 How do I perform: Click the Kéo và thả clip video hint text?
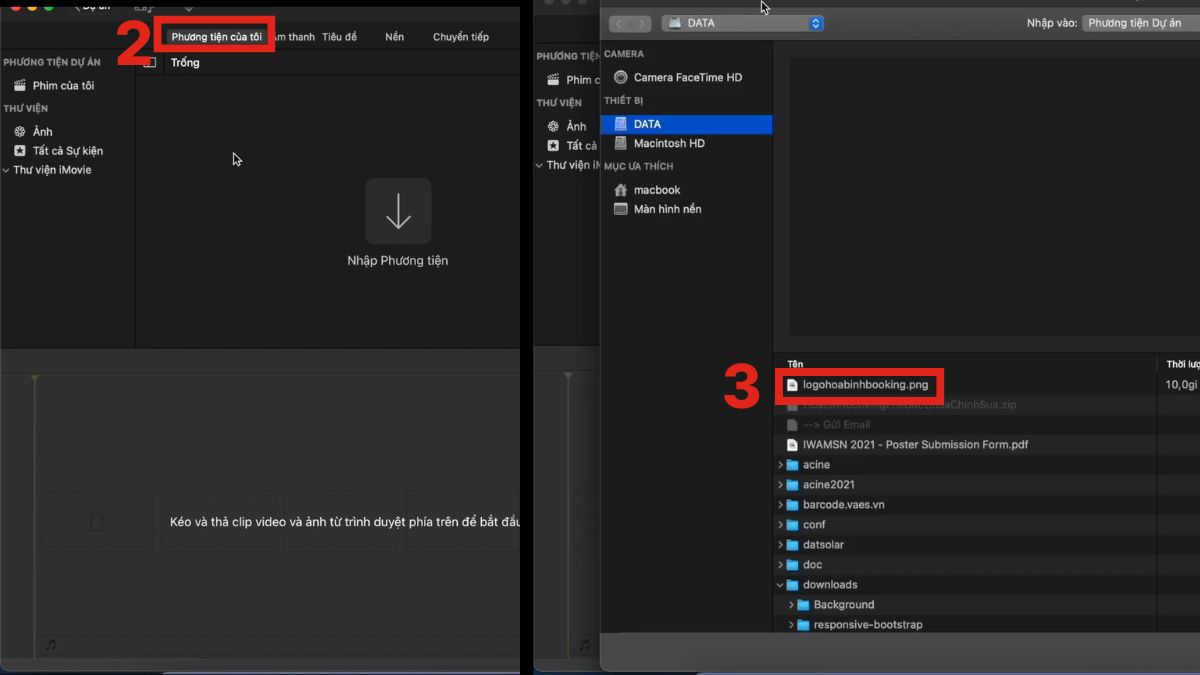tap(345, 522)
